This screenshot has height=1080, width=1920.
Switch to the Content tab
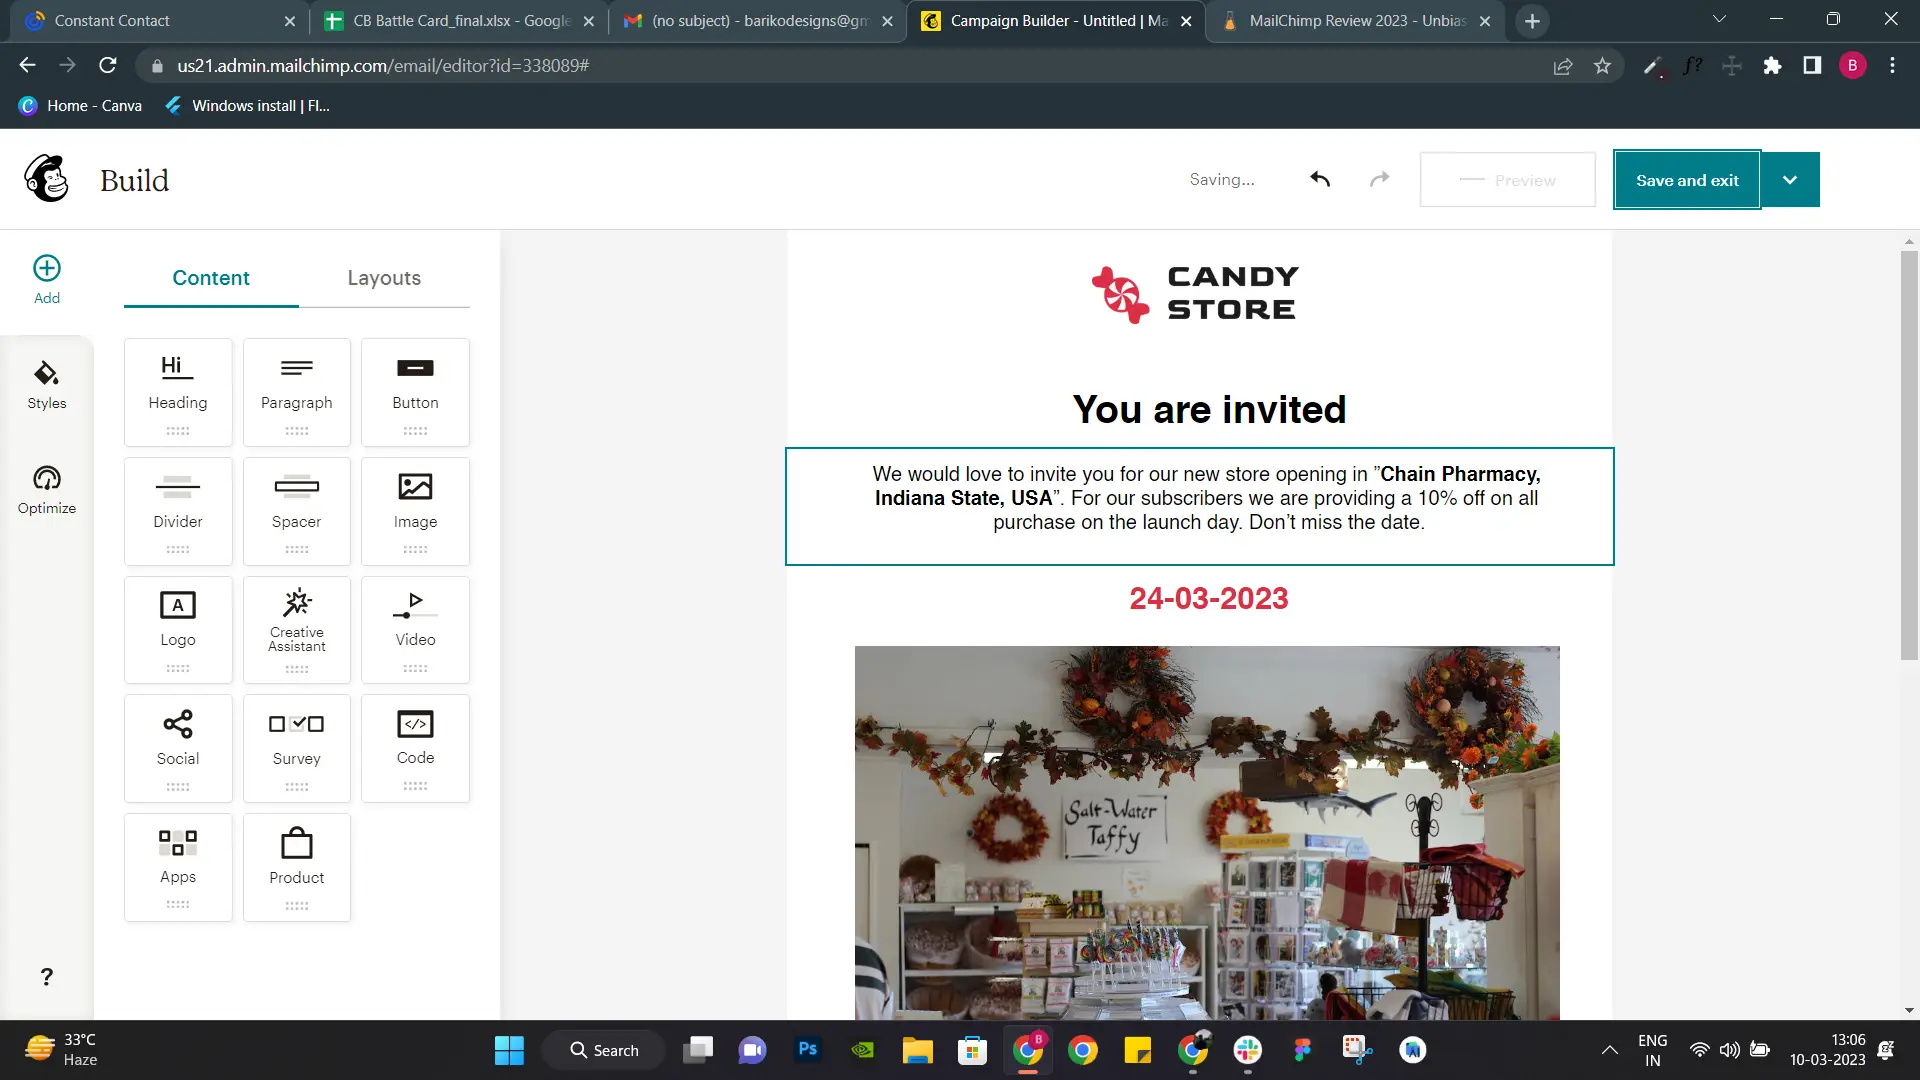coord(211,278)
